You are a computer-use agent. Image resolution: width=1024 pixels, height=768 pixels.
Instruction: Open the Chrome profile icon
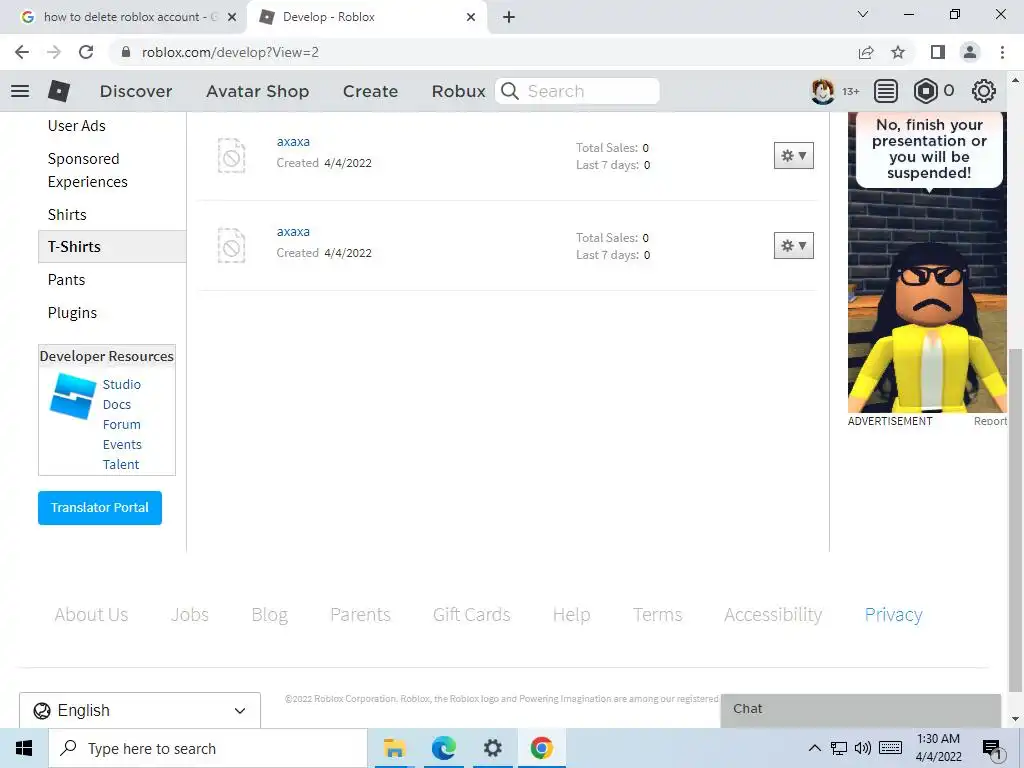[x=970, y=52]
